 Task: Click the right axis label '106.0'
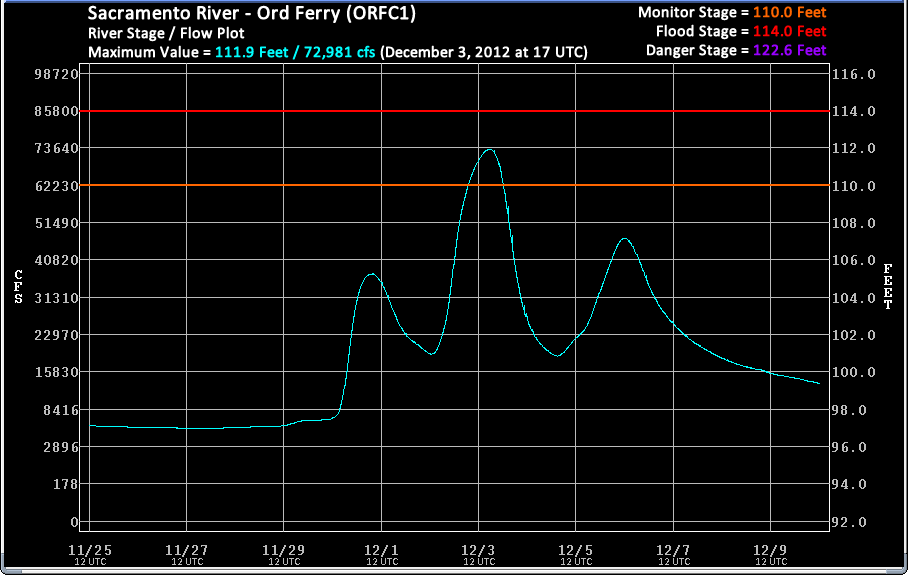854,260
